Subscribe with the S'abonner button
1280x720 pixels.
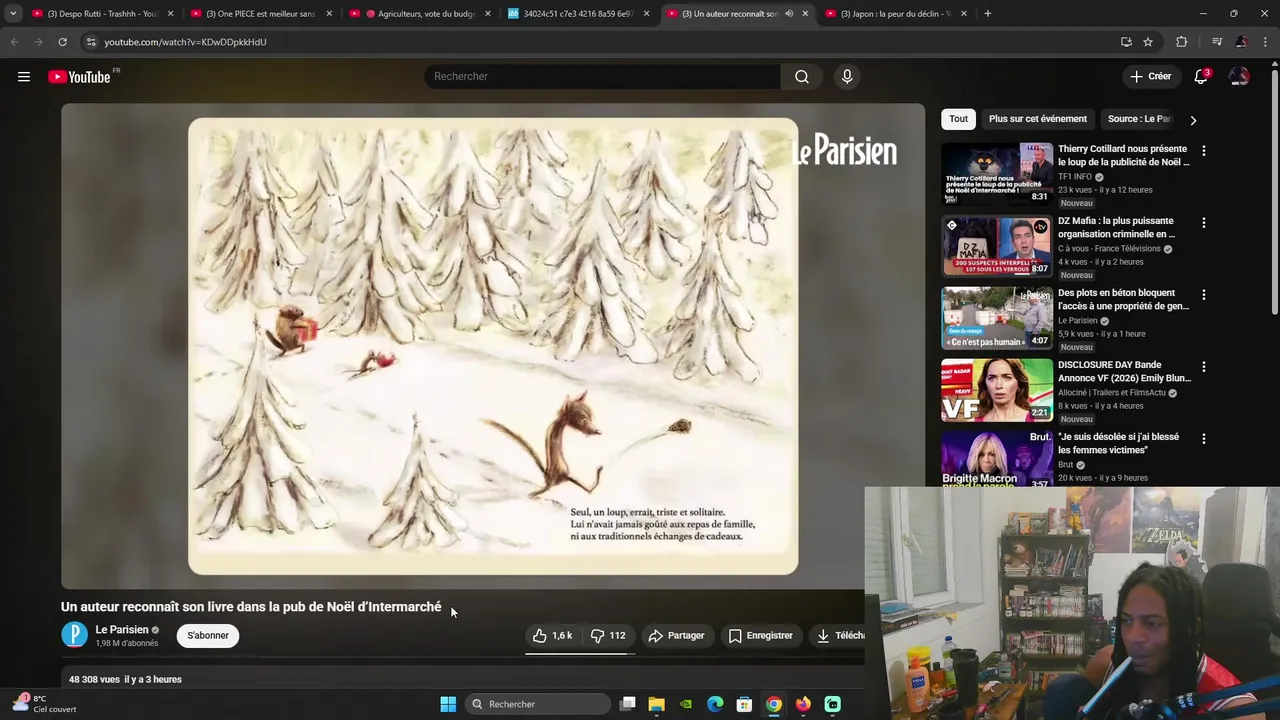[208, 635]
